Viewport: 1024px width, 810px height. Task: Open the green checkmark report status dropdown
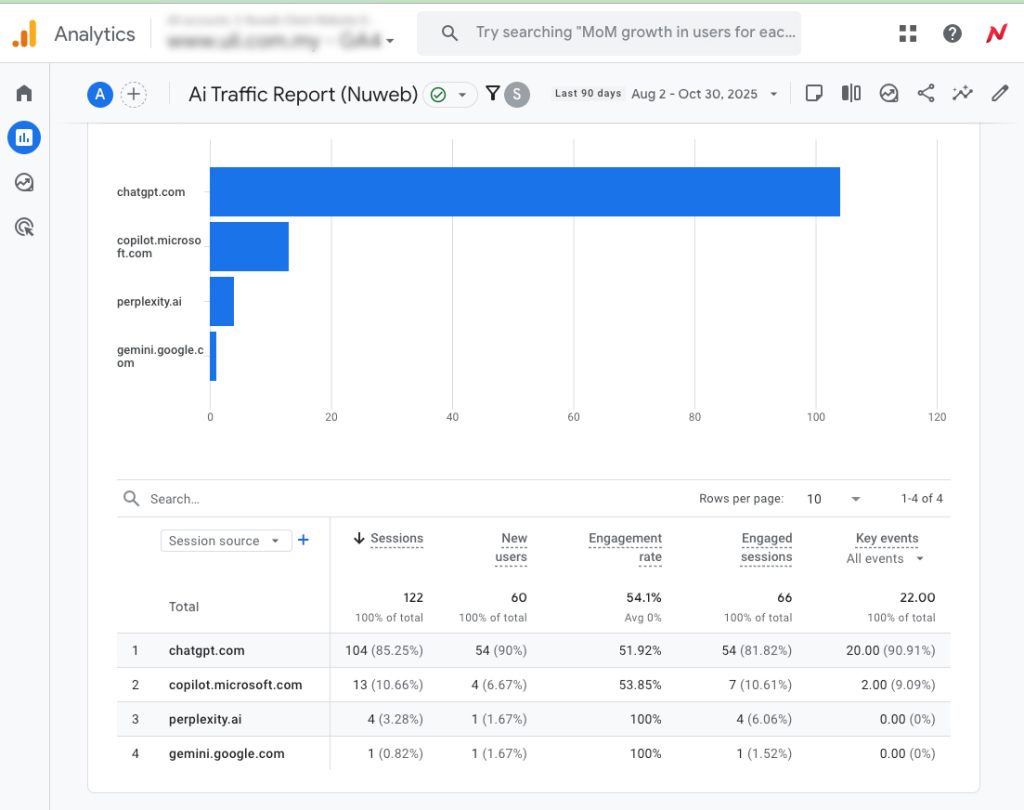pos(449,95)
